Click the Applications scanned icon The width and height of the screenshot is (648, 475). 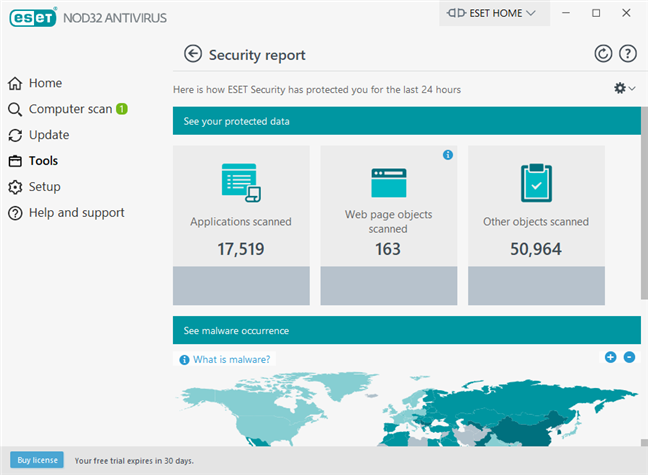coord(241,182)
